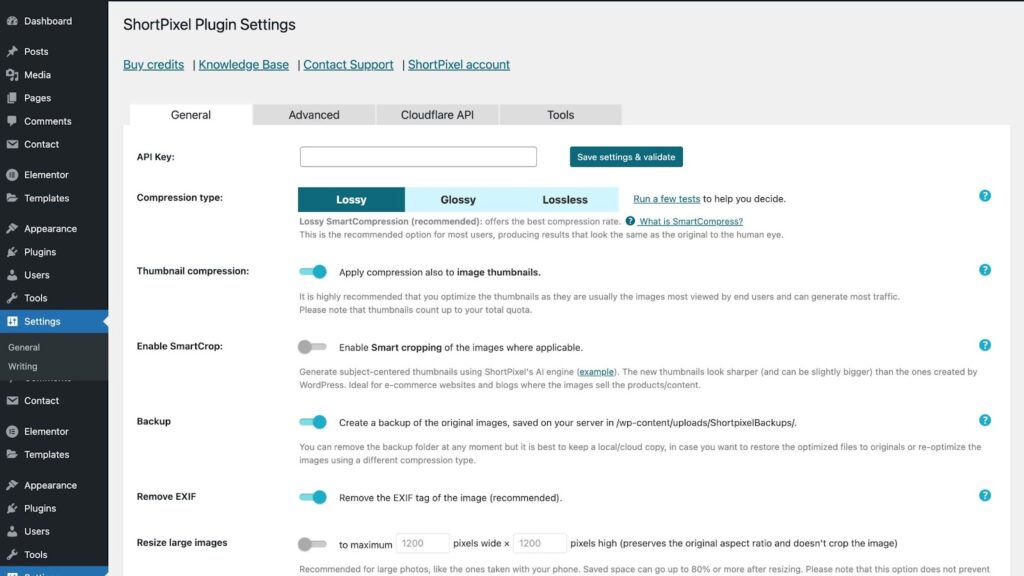
Task: Open the Buy credits link
Action: (x=153, y=65)
